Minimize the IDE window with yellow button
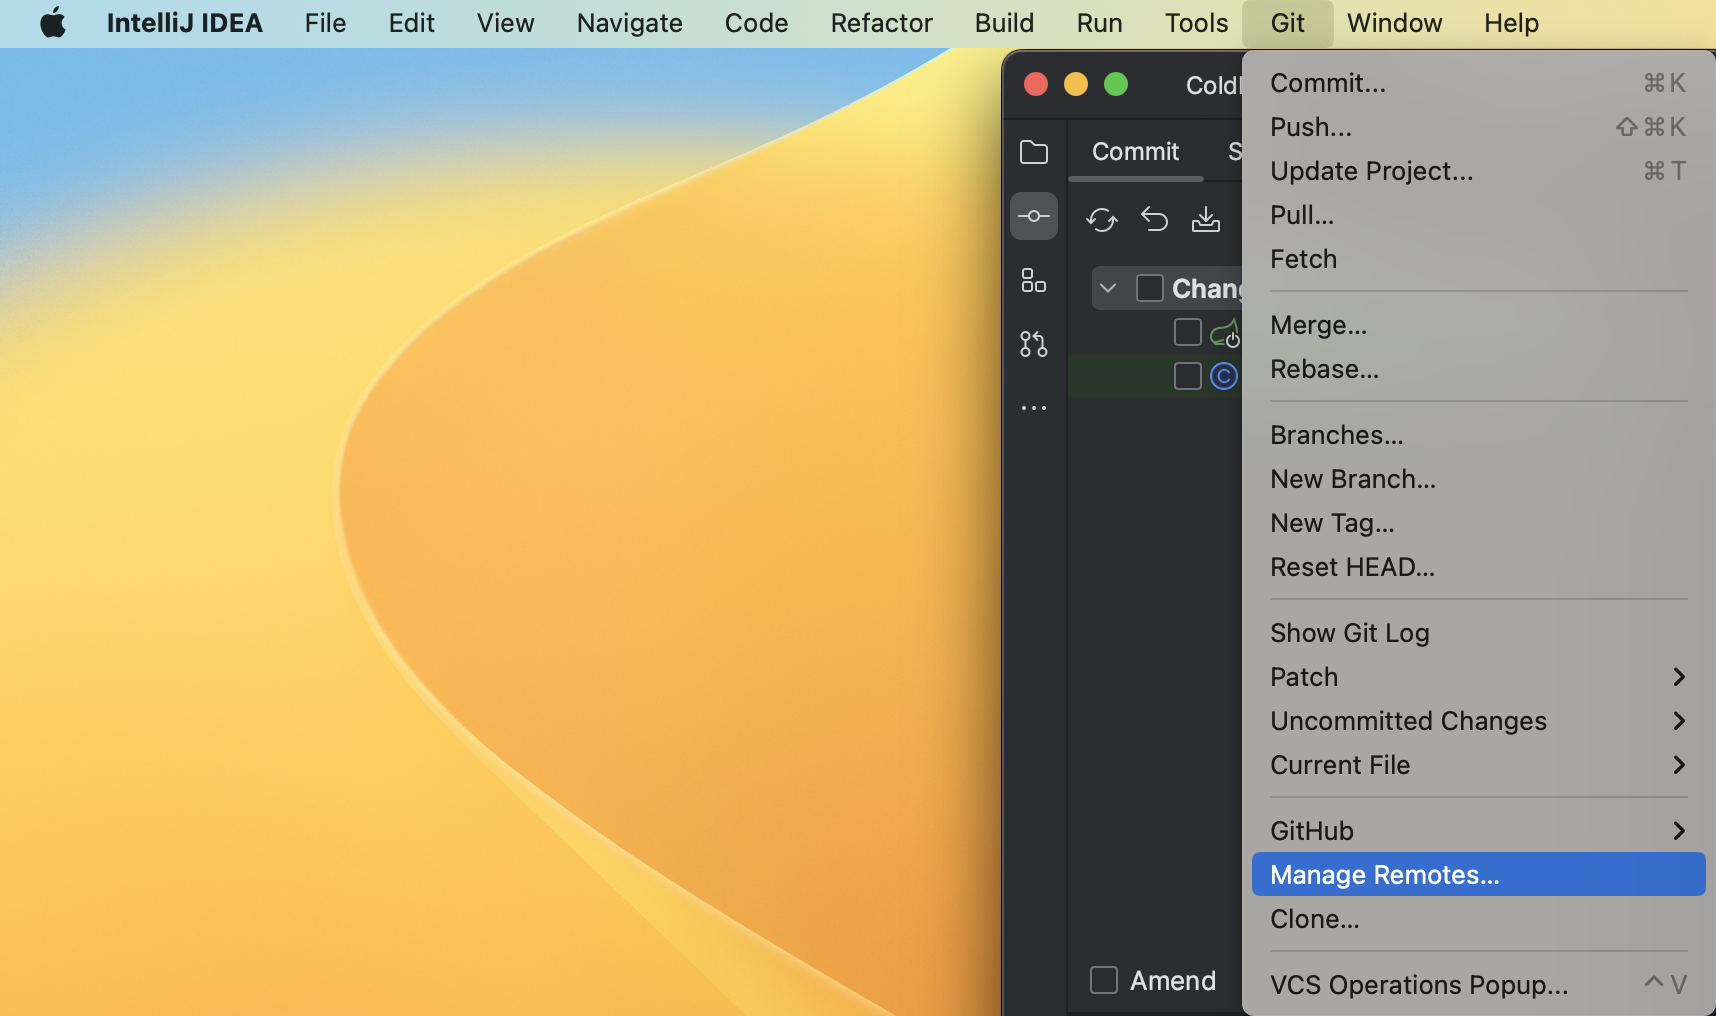Viewport: 1716px width, 1016px height. [1076, 84]
